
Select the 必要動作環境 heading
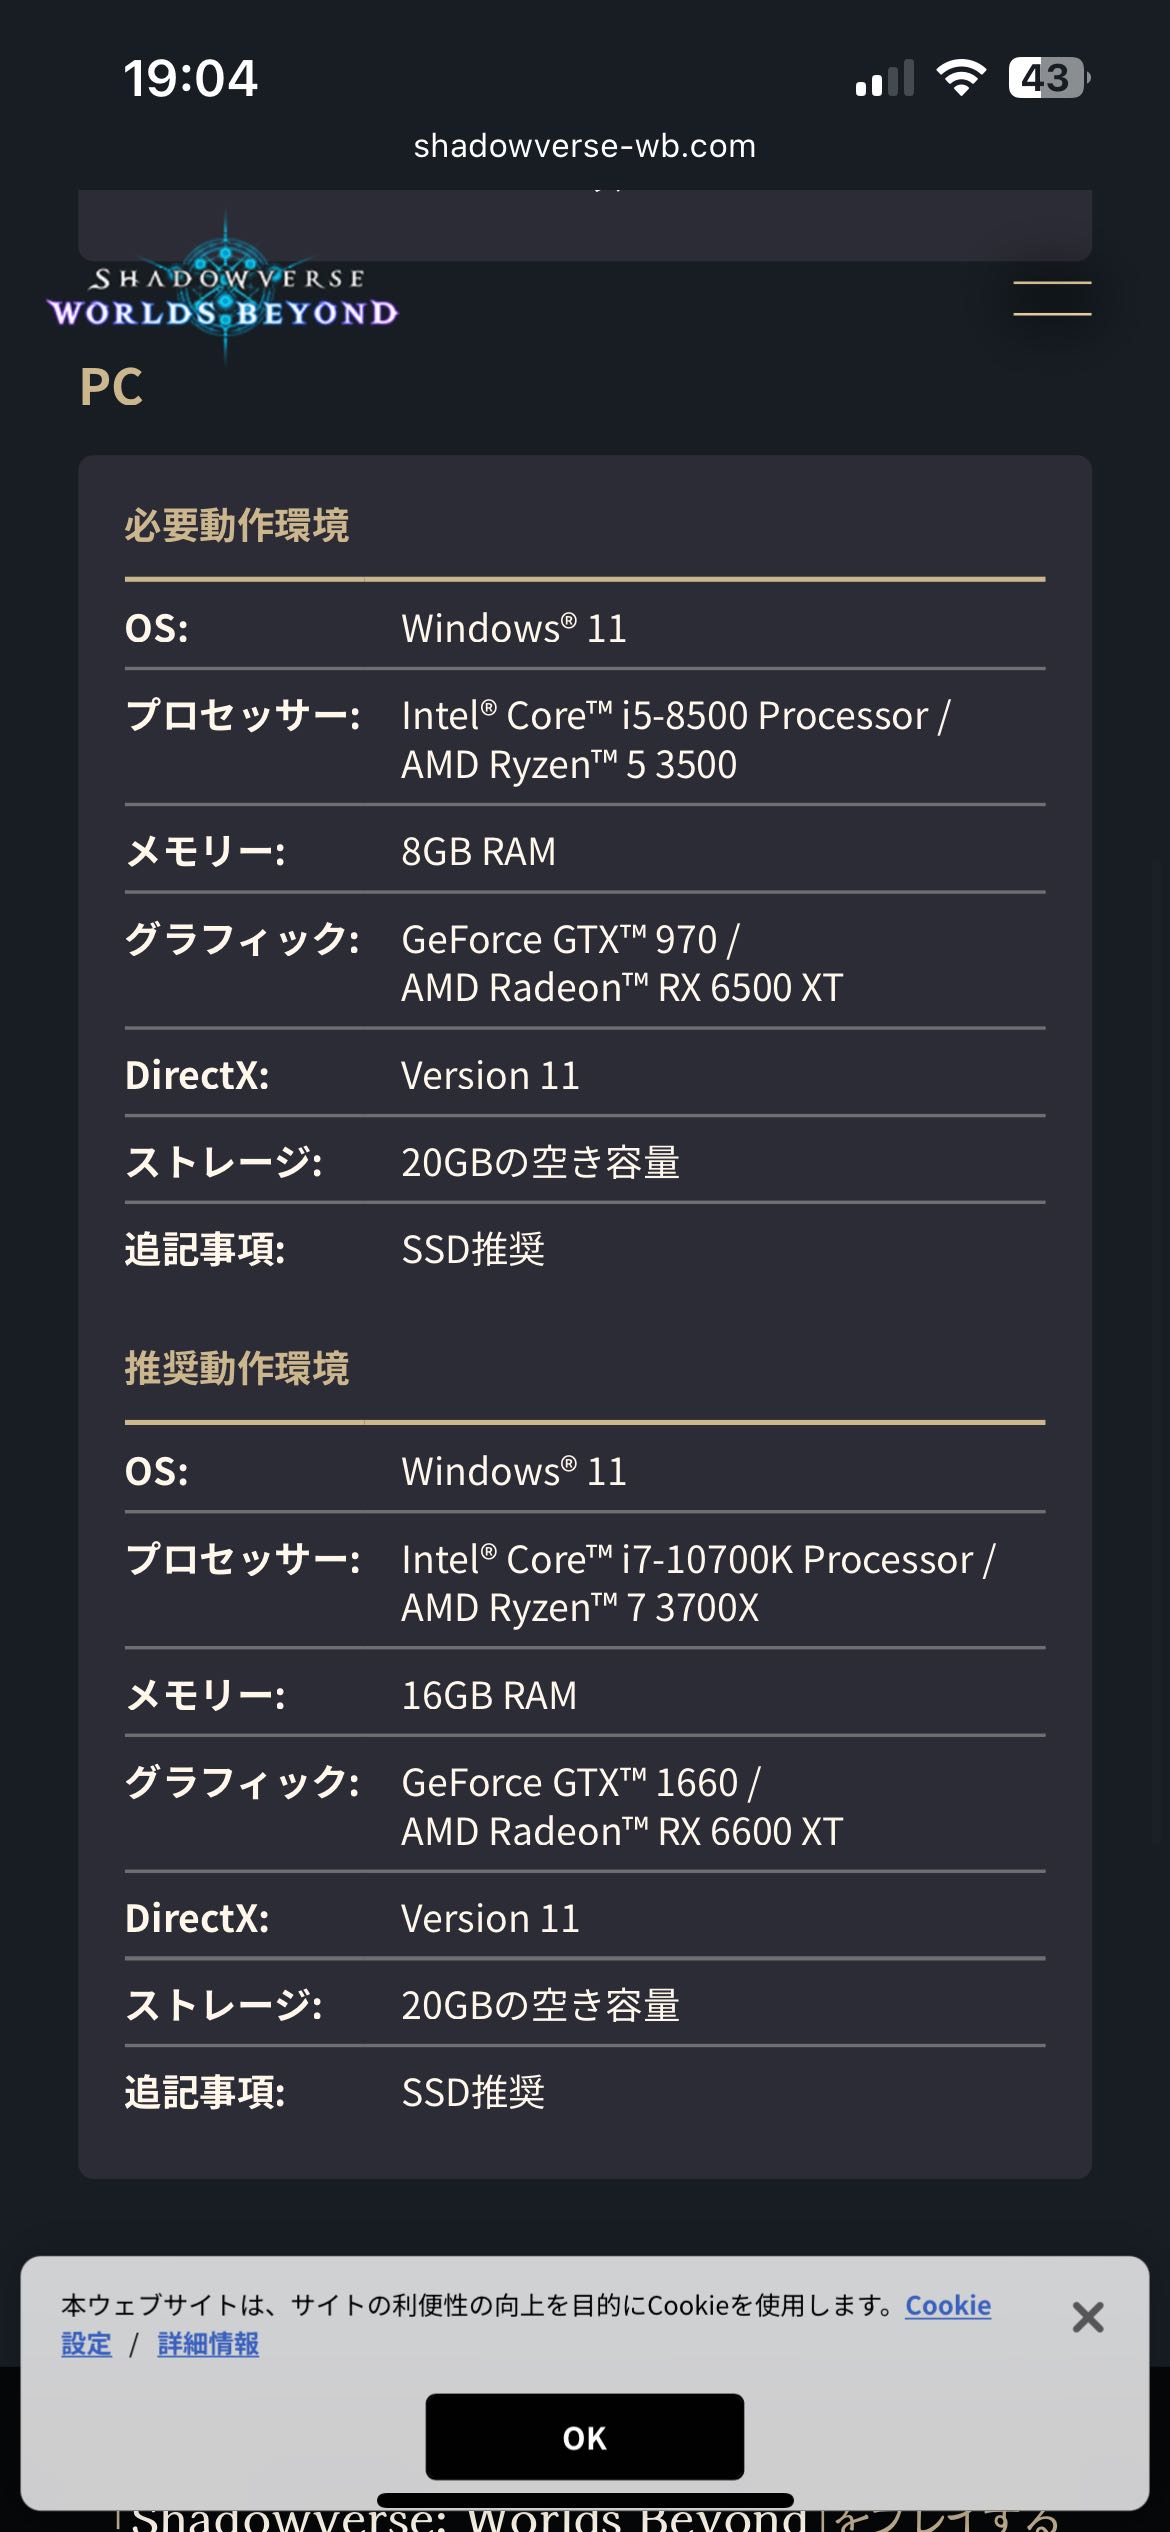click(237, 526)
